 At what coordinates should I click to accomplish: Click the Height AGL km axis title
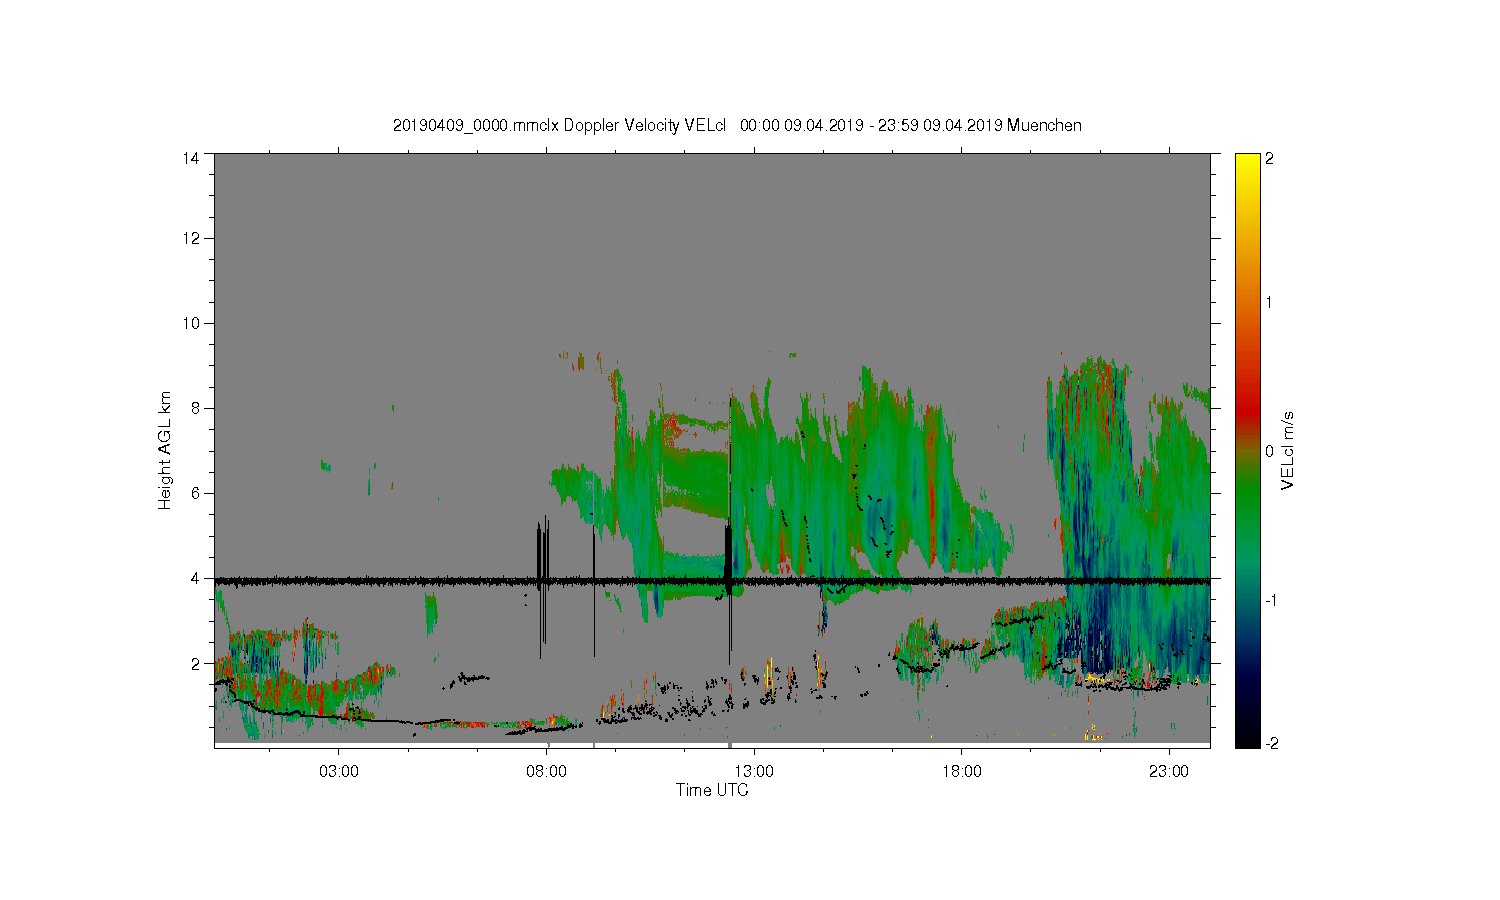click(165, 450)
